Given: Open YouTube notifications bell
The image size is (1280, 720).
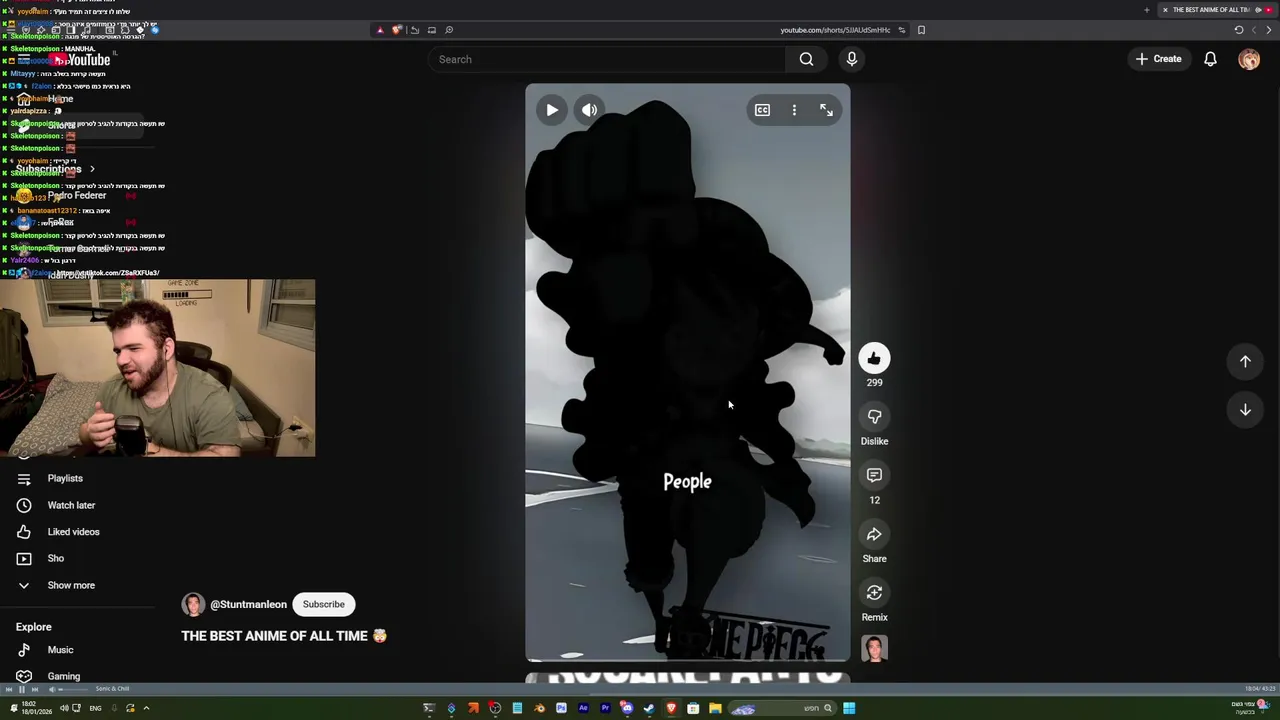Looking at the screenshot, I should [1210, 59].
